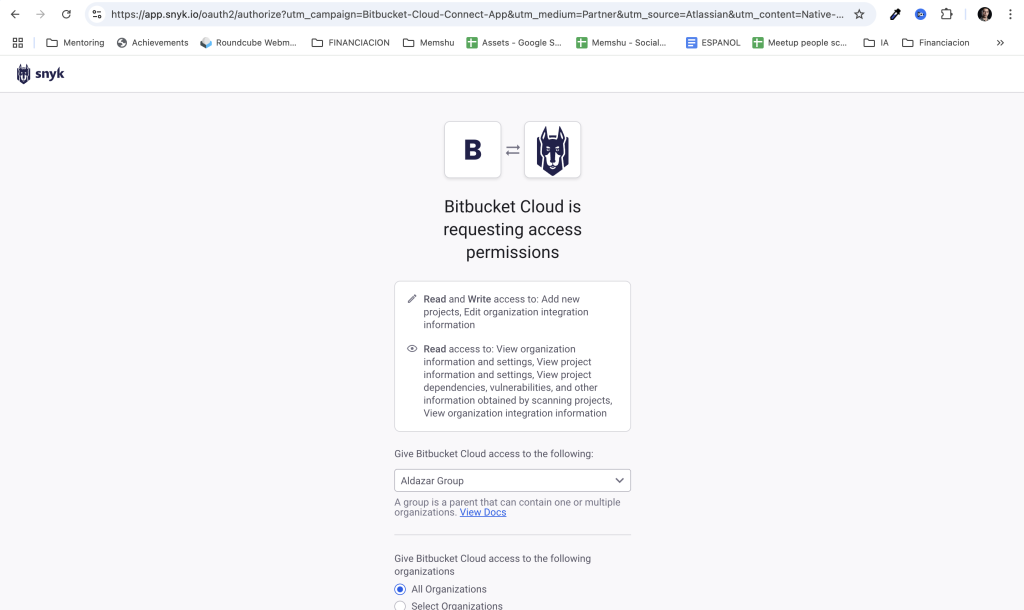Select the Select Organizations radio button
Screen dimensions: 1024x610
click(400, 606)
